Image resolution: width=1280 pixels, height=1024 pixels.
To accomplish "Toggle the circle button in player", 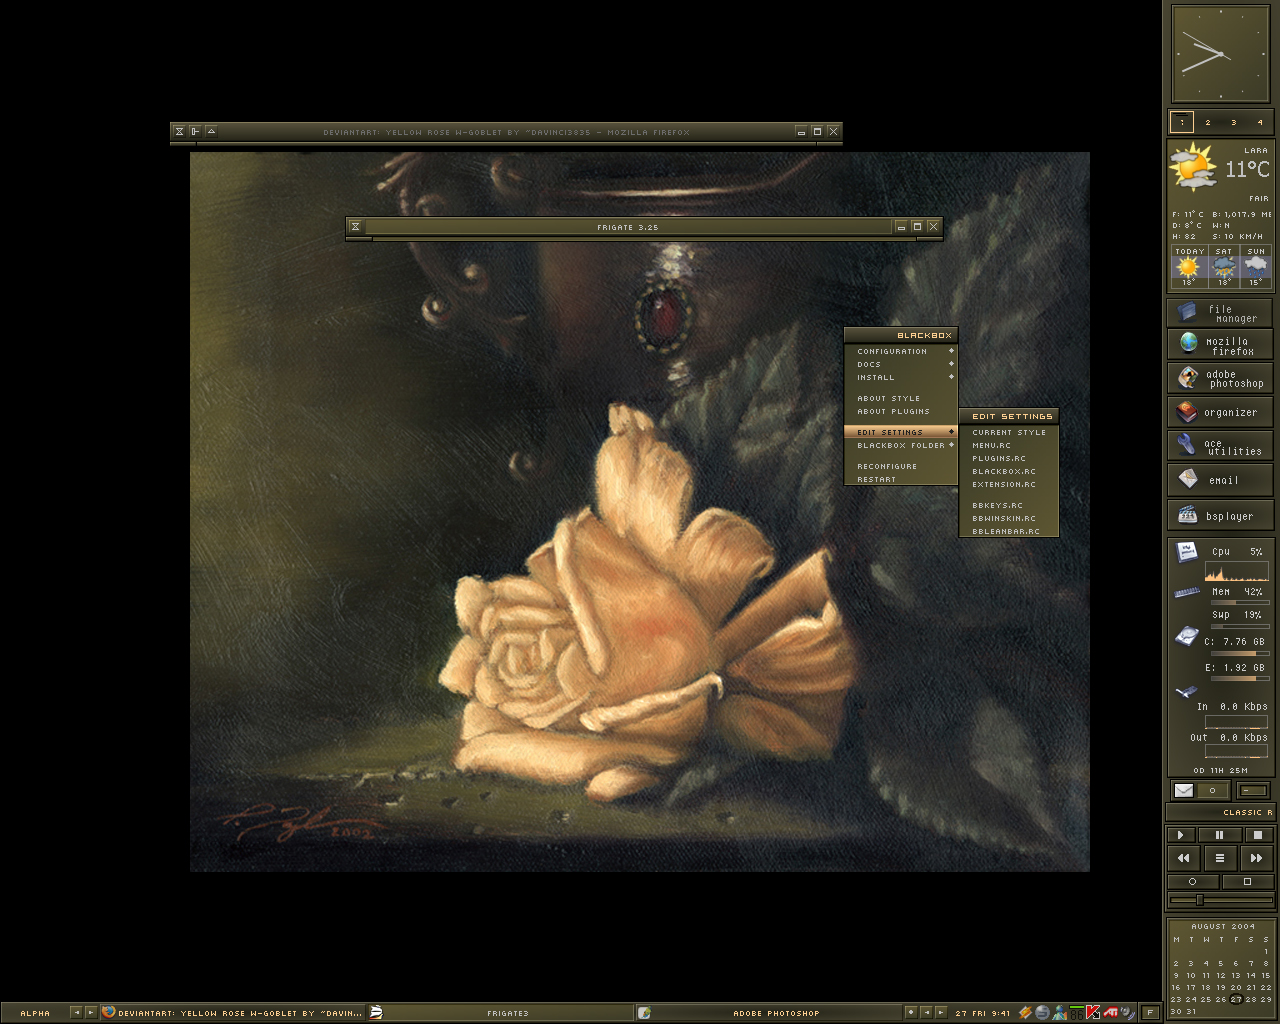I will click(x=1192, y=882).
